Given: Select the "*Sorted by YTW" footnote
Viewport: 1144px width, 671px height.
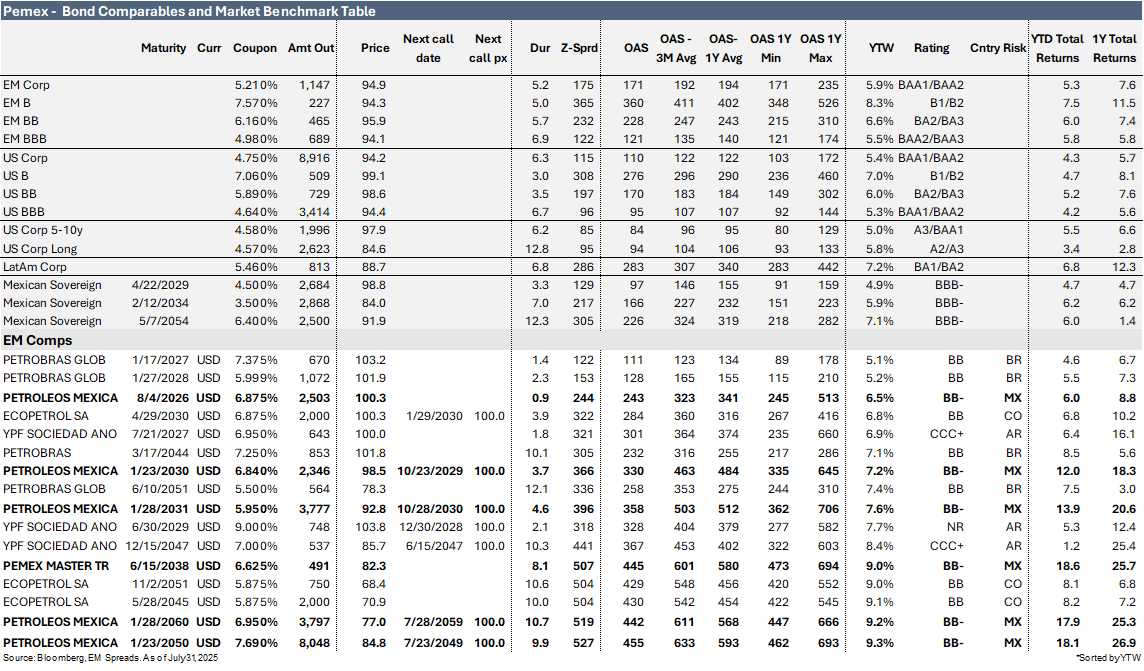Looking at the screenshot, I should tap(1109, 658).
